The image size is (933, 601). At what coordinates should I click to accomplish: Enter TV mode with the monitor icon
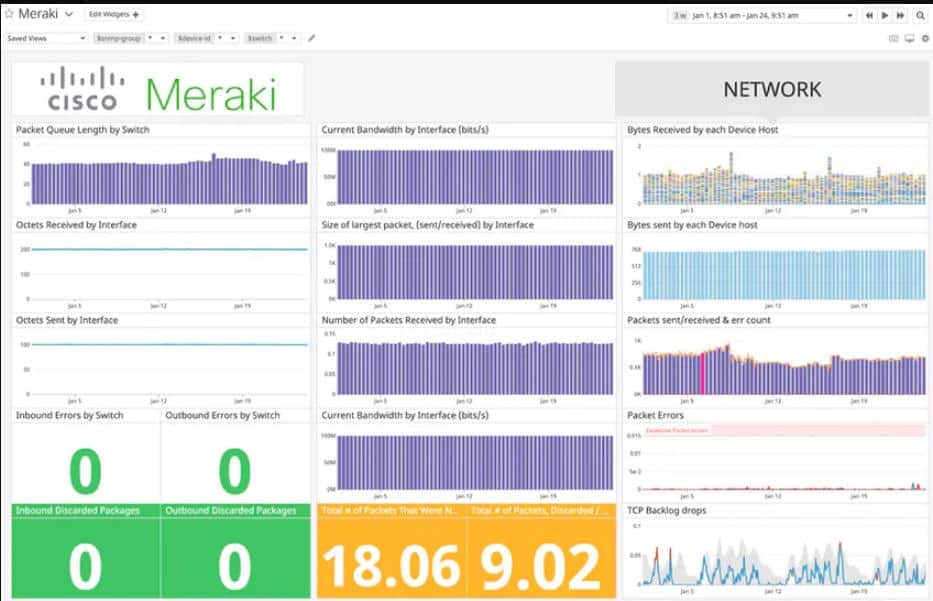click(909, 38)
